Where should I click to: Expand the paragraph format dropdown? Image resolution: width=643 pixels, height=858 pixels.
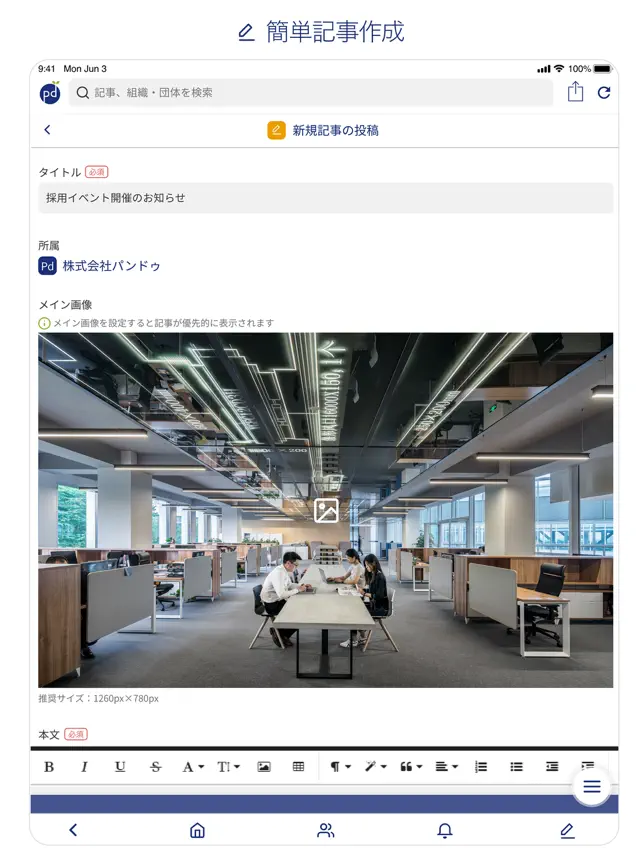340,767
